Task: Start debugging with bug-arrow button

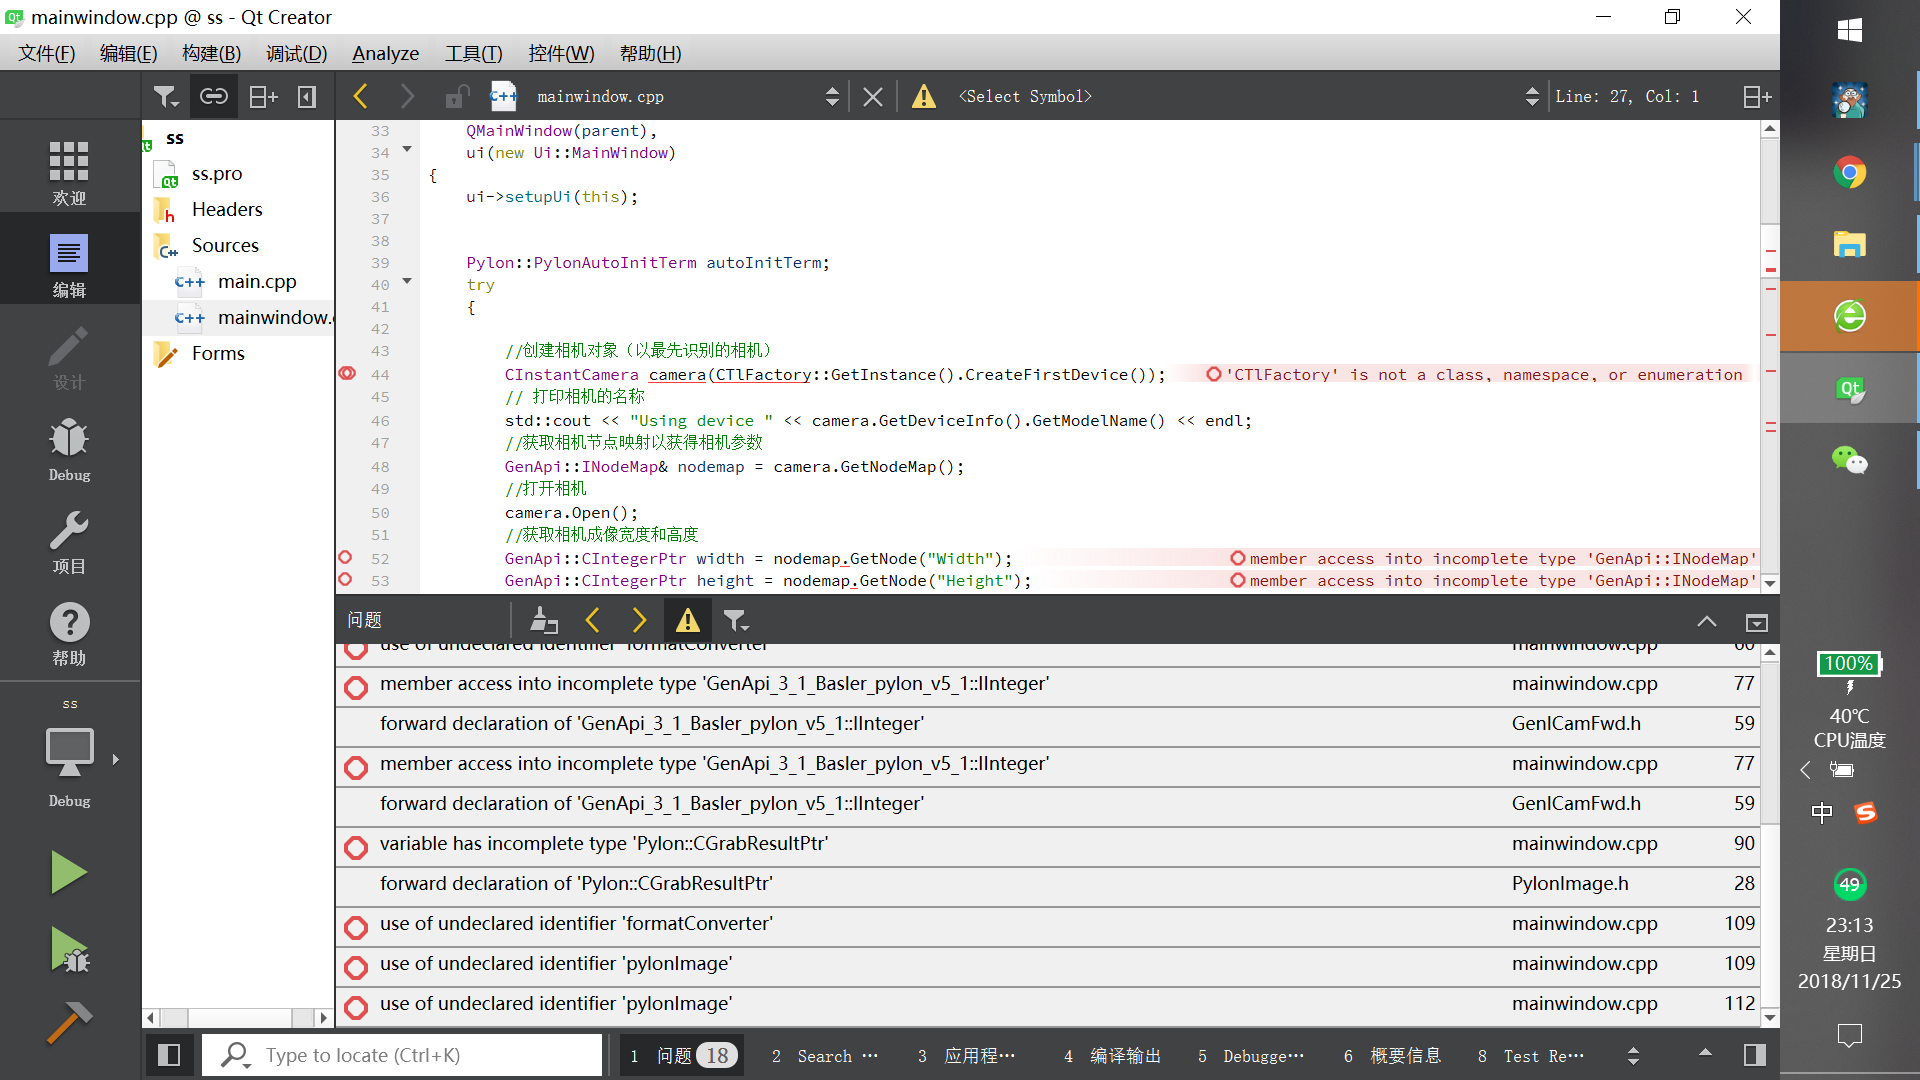Action: coord(69,950)
